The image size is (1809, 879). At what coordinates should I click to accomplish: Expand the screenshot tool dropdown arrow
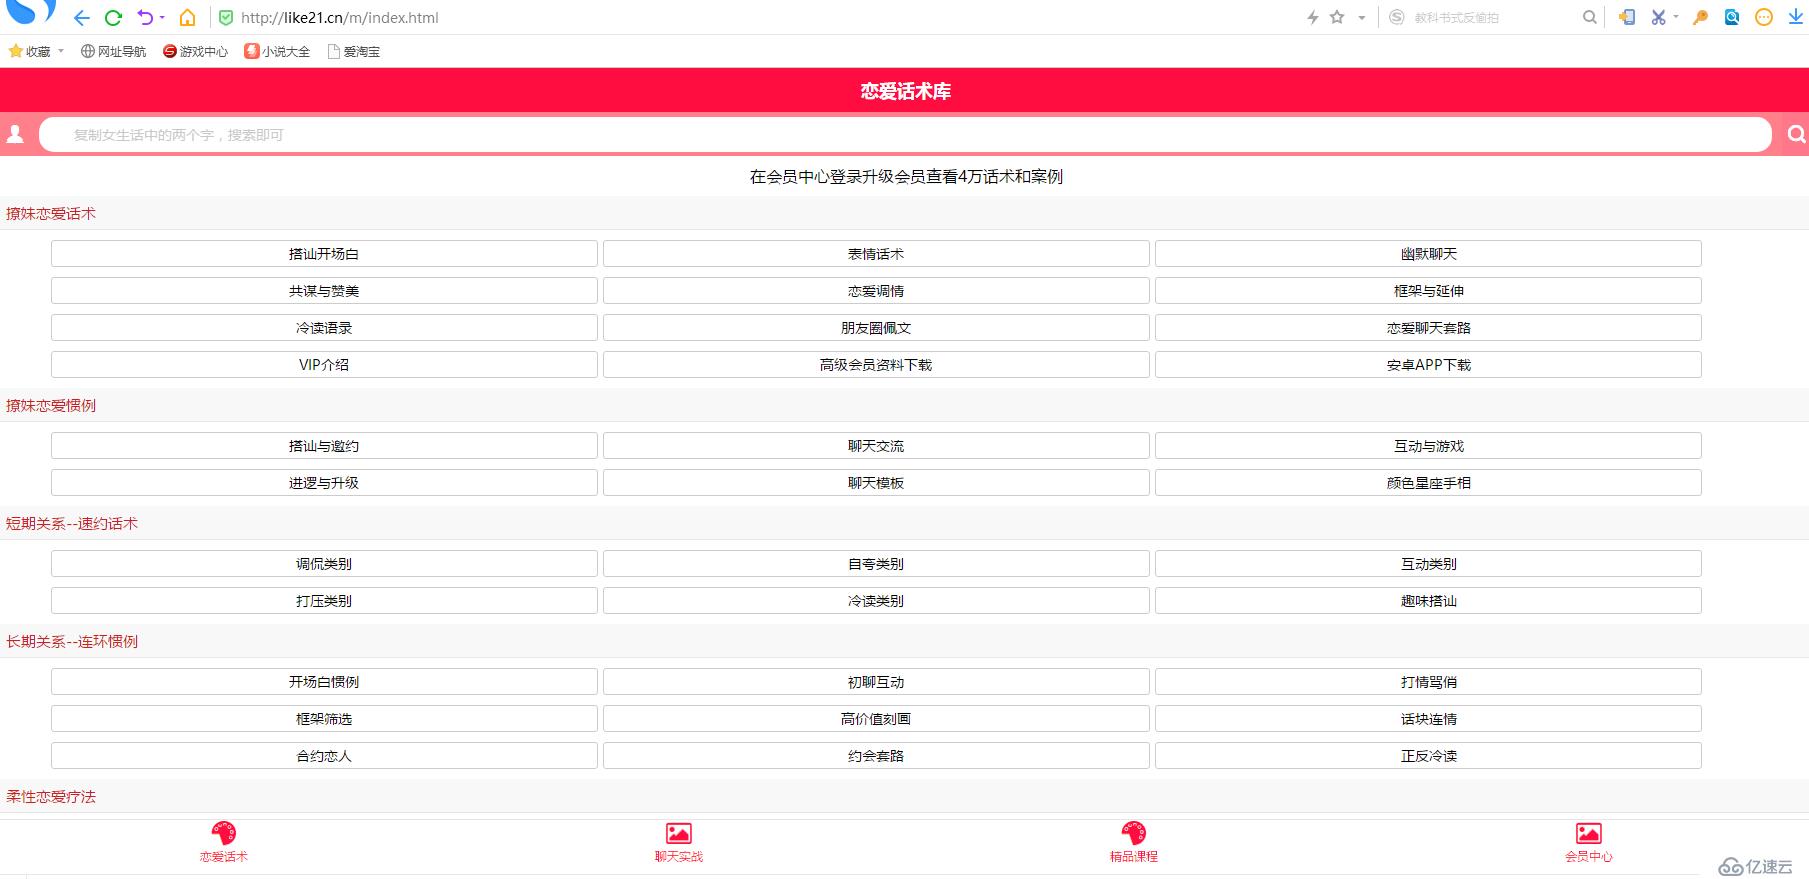(1676, 17)
